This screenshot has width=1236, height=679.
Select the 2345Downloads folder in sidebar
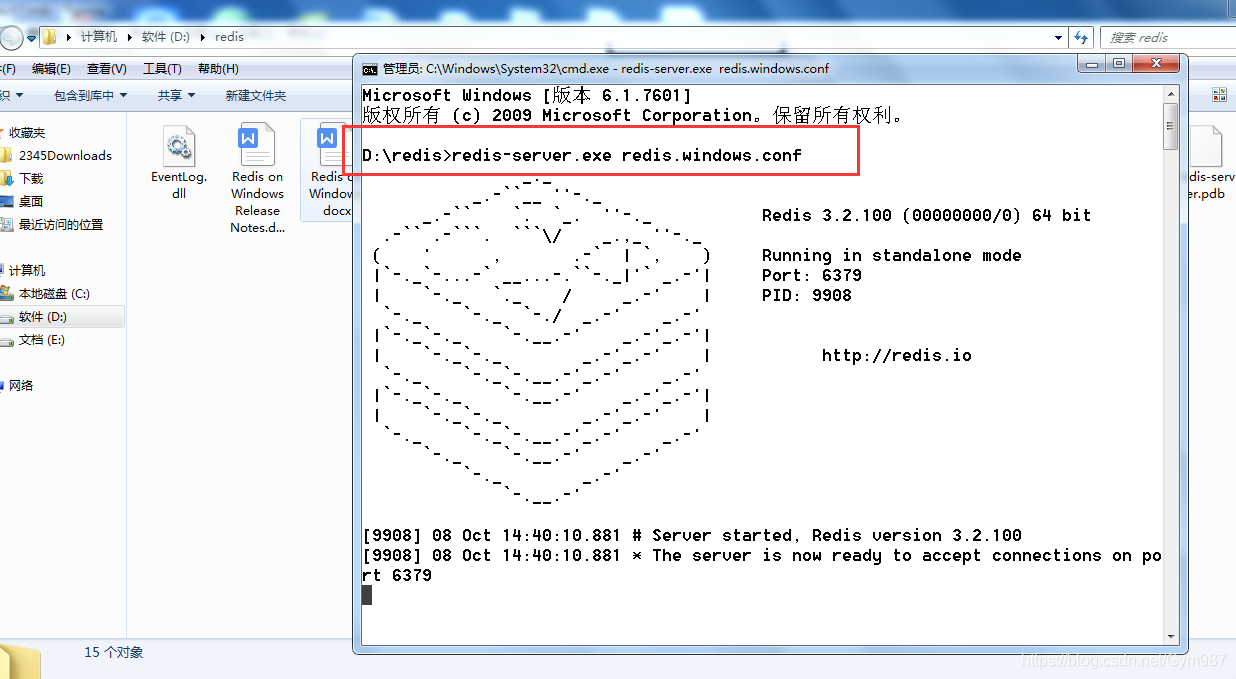[65, 155]
